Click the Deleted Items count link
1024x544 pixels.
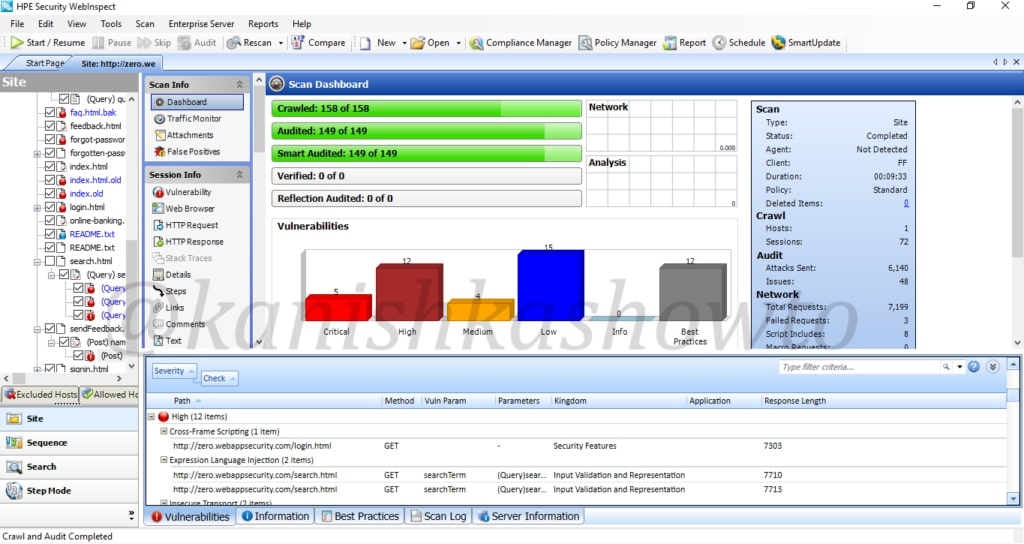pyautogui.click(x=906, y=203)
